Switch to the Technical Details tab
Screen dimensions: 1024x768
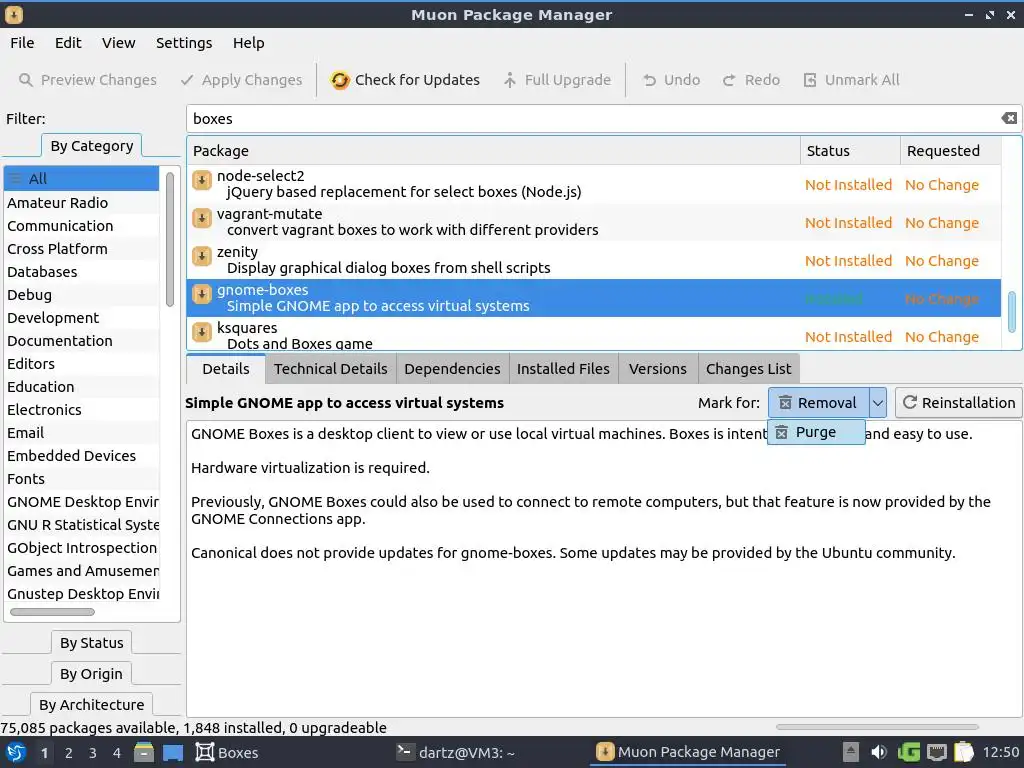[x=330, y=369]
